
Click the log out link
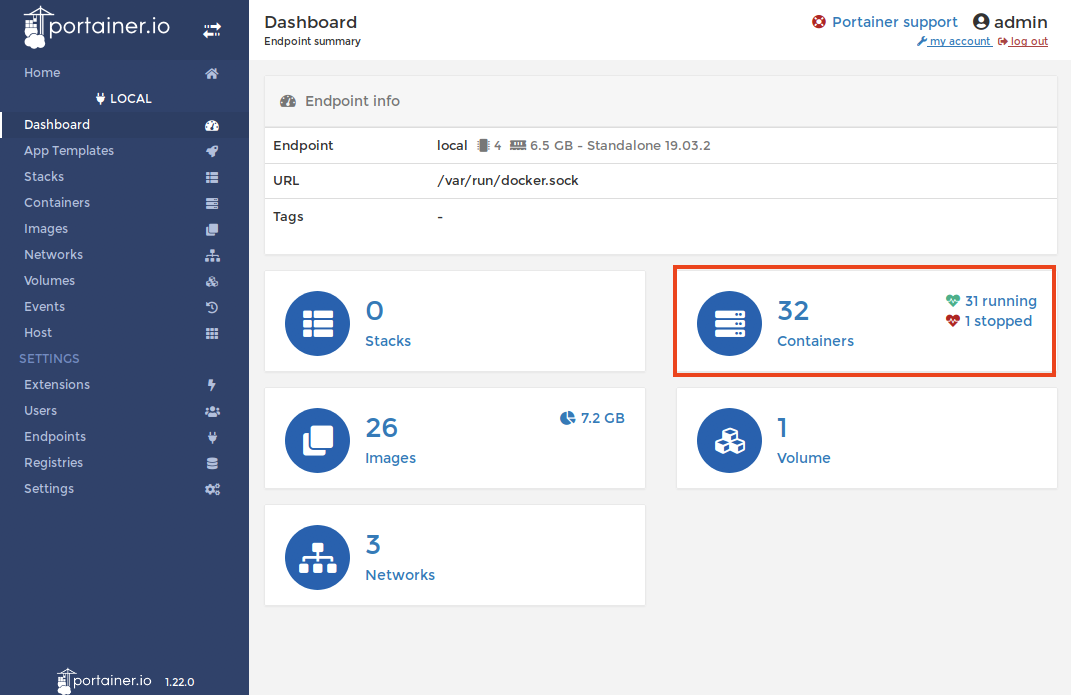tap(1027, 42)
